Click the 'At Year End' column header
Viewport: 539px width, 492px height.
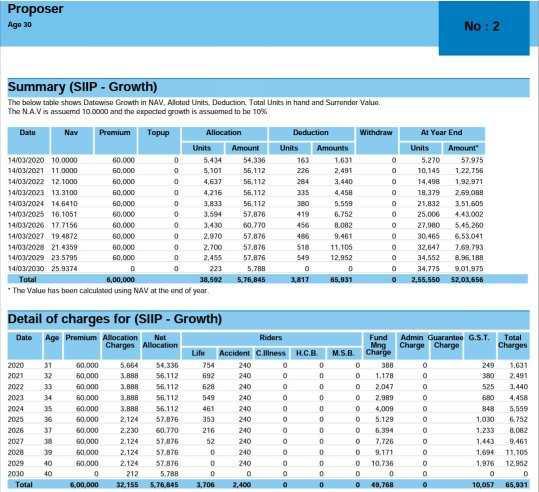pyautogui.click(x=441, y=133)
